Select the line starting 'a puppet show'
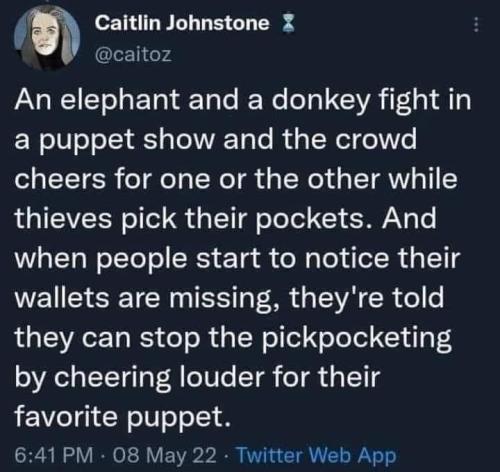 216,140
